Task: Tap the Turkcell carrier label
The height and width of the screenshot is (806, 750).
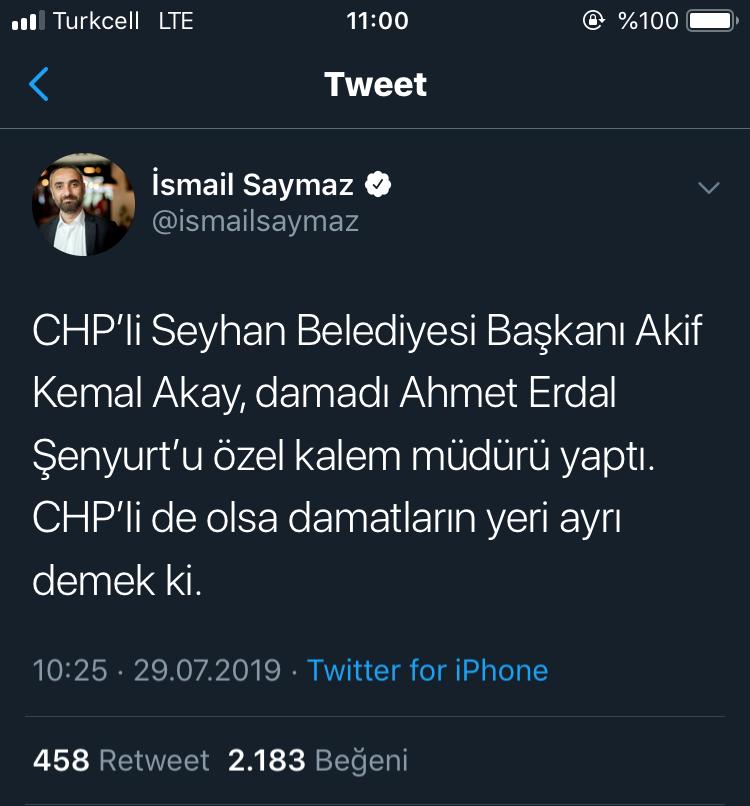Action: [96, 21]
